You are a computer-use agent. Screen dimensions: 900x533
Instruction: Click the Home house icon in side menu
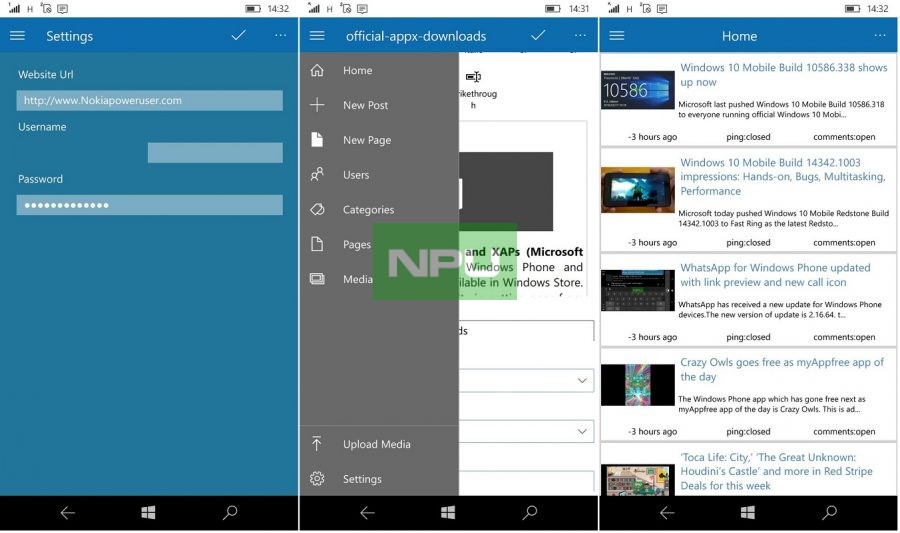point(317,71)
